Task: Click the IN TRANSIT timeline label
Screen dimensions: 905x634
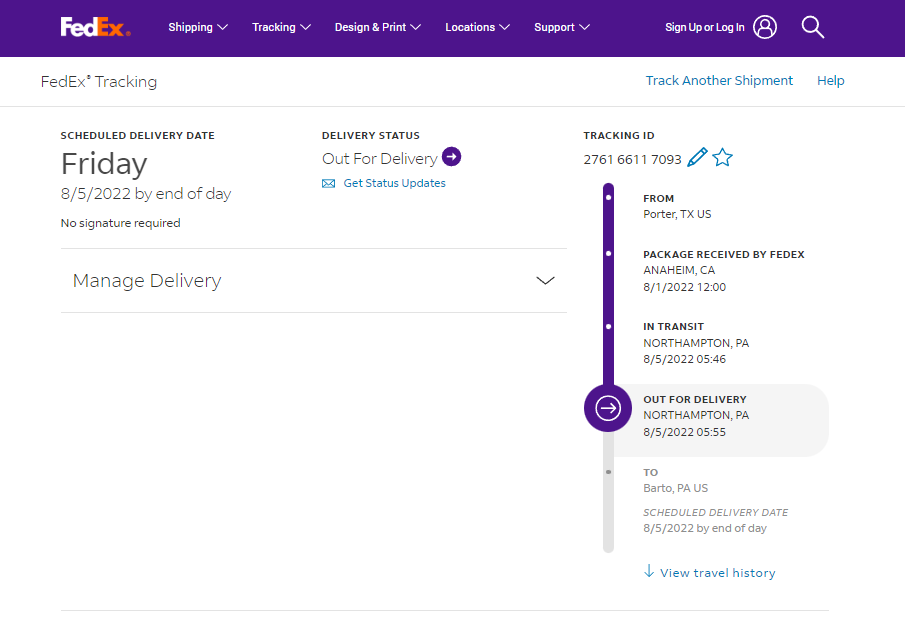Action: coord(674,327)
